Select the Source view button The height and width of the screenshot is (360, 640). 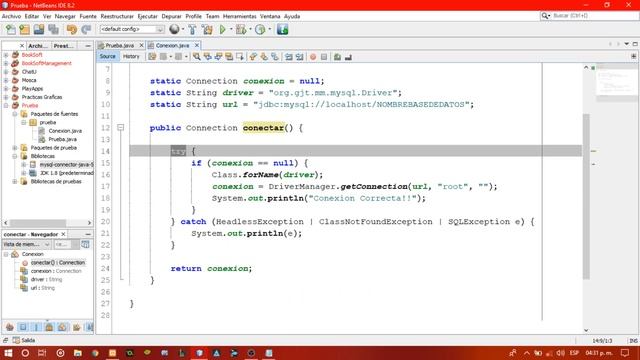(108, 57)
